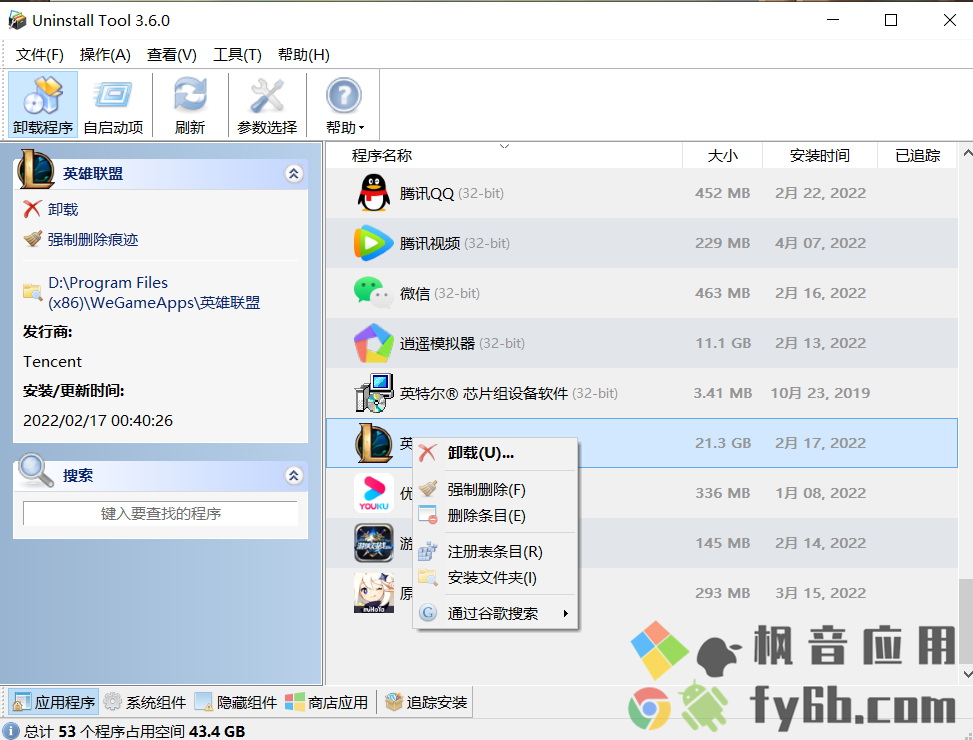Click the folder icon beside the install path
Image resolution: width=973 pixels, height=740 pixels.
click(x=32, y=291)
